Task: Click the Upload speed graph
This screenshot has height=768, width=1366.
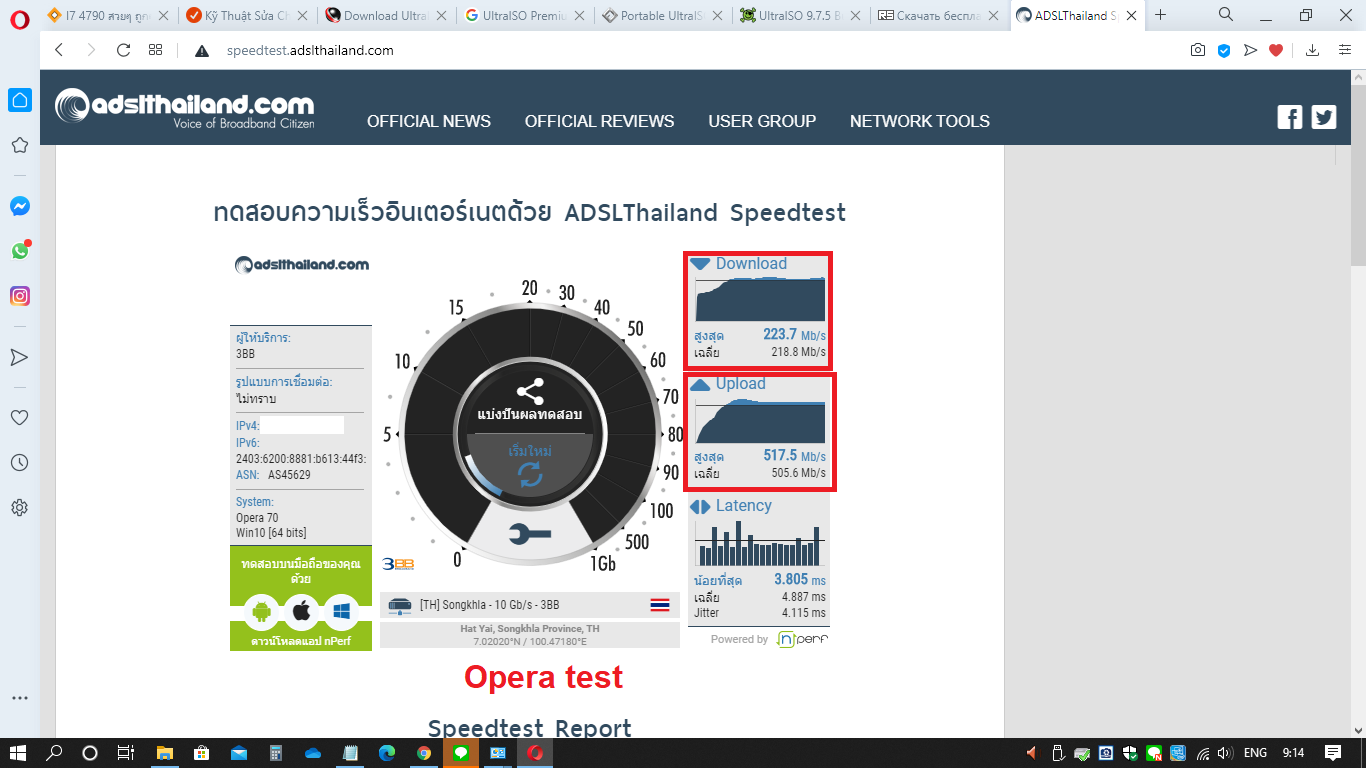Action: 760,420
